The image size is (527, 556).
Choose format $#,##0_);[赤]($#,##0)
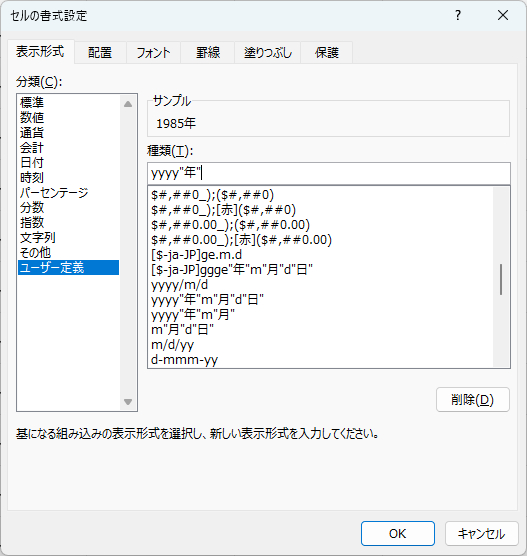pos(321,210)
